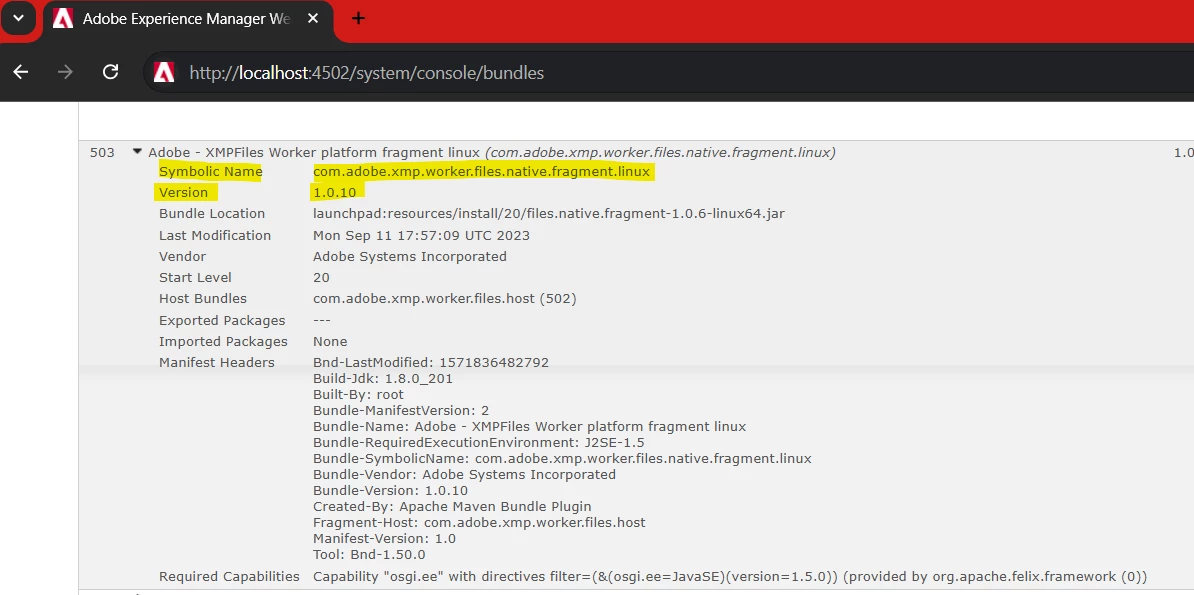Go forward to the next page
Screen dimensions: 1194x595
point(65,72)
